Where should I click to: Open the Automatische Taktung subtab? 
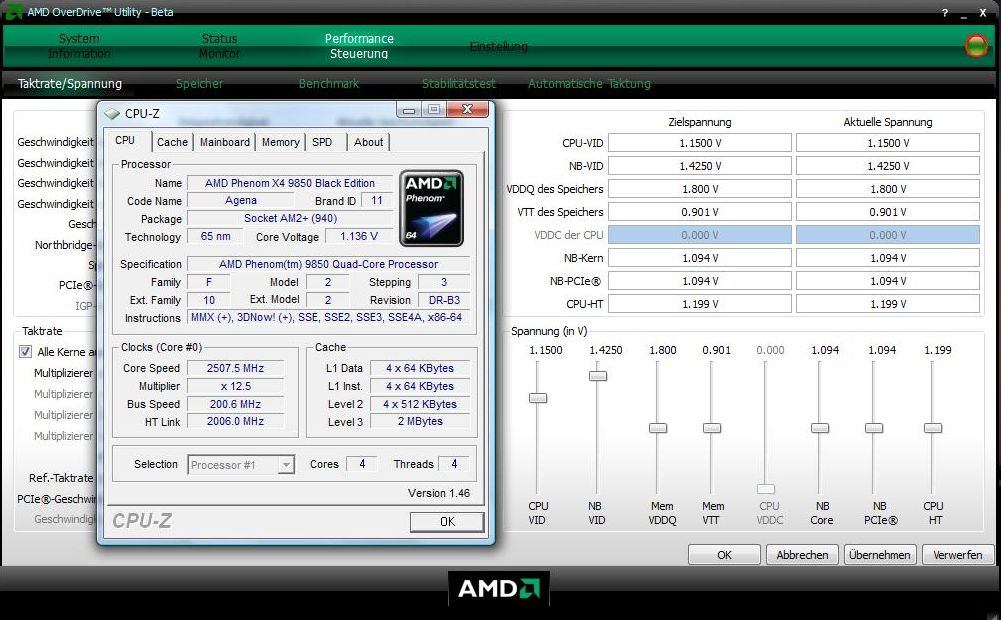click(x=589, y=84)
